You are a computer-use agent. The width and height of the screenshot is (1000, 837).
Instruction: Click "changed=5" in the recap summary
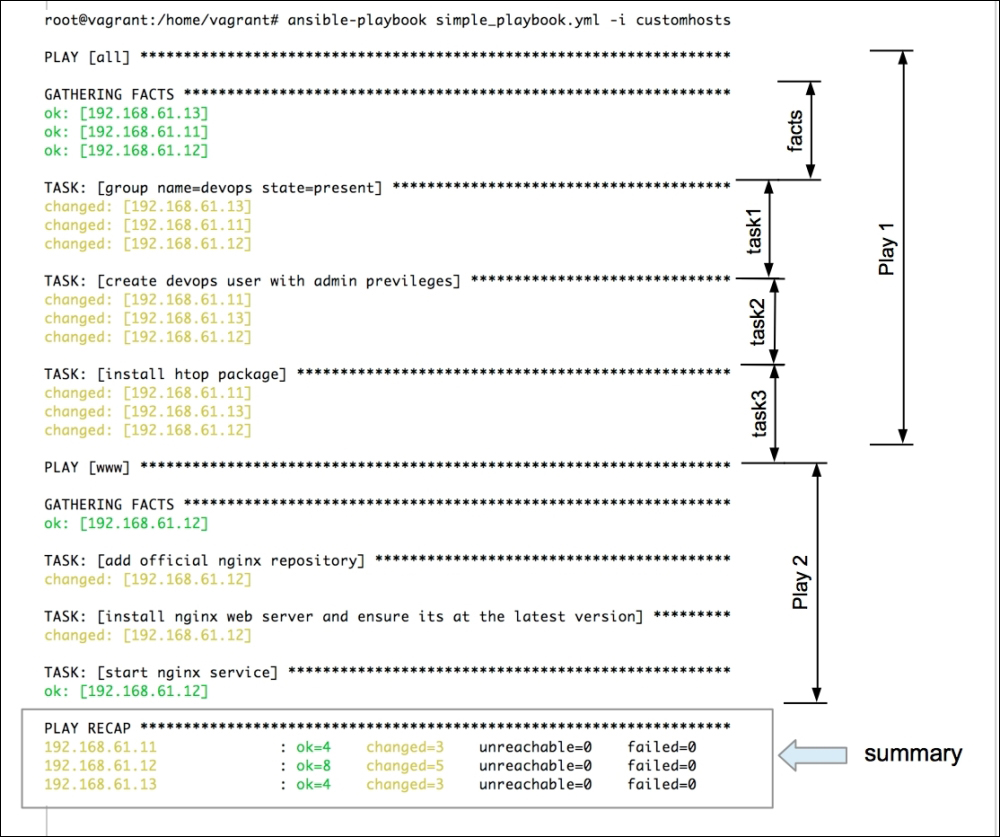tap(404, 766)
